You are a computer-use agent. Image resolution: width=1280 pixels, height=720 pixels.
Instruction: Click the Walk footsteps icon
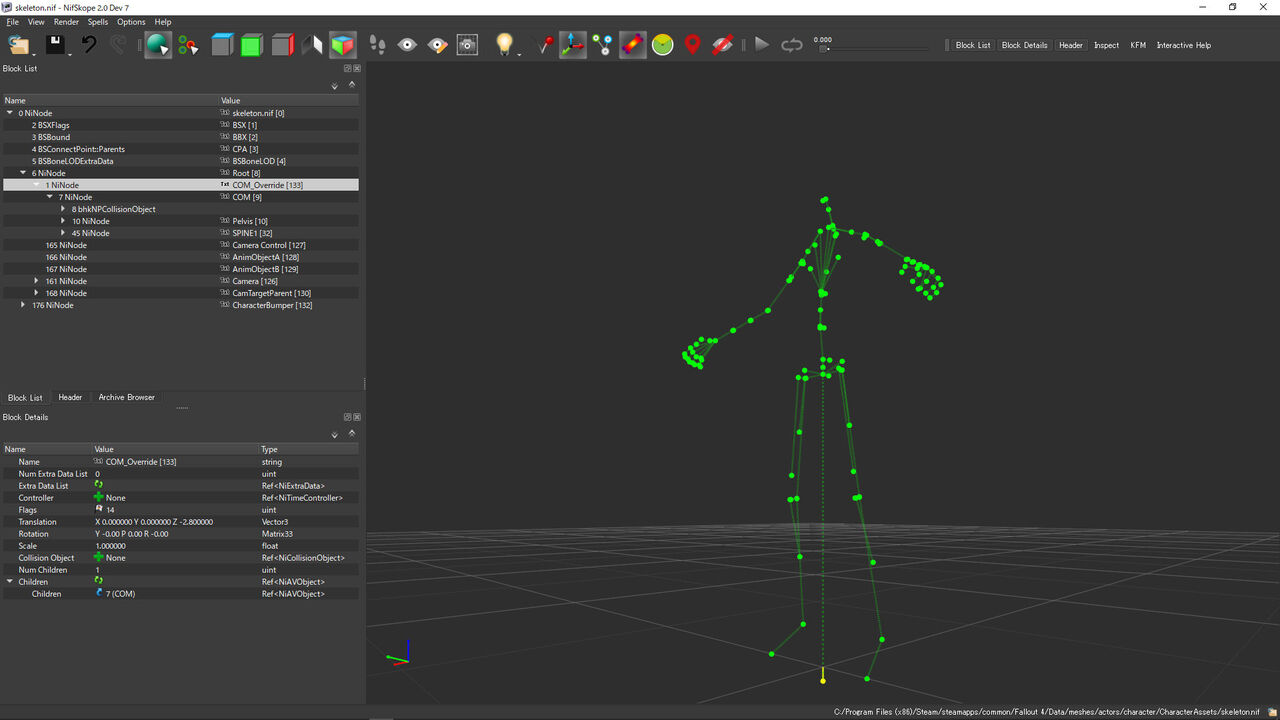[x=377, y=45]
